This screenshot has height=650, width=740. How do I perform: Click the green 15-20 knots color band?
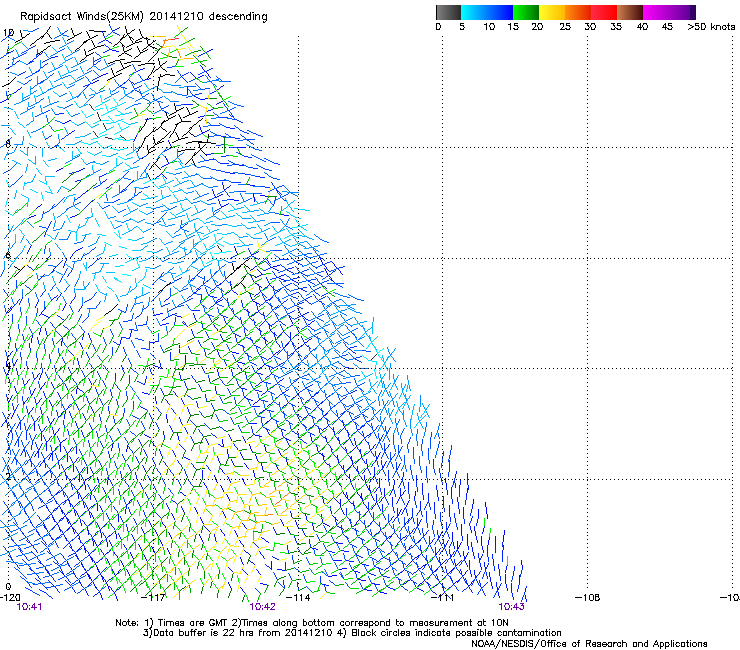(526, 12)
